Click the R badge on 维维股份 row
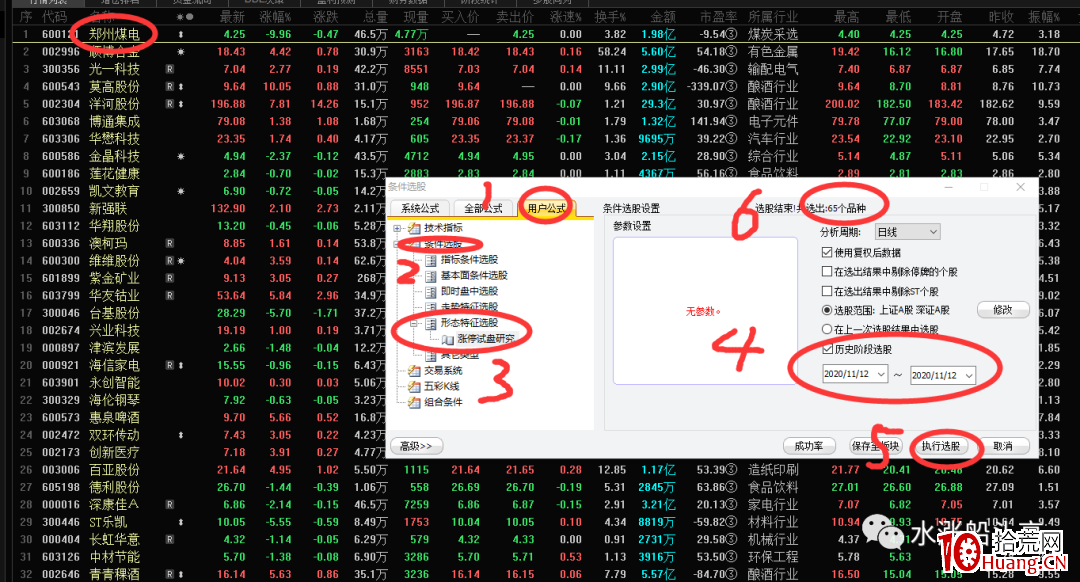The height and width of the screenshot is (582, 1080). click(169, 261)
